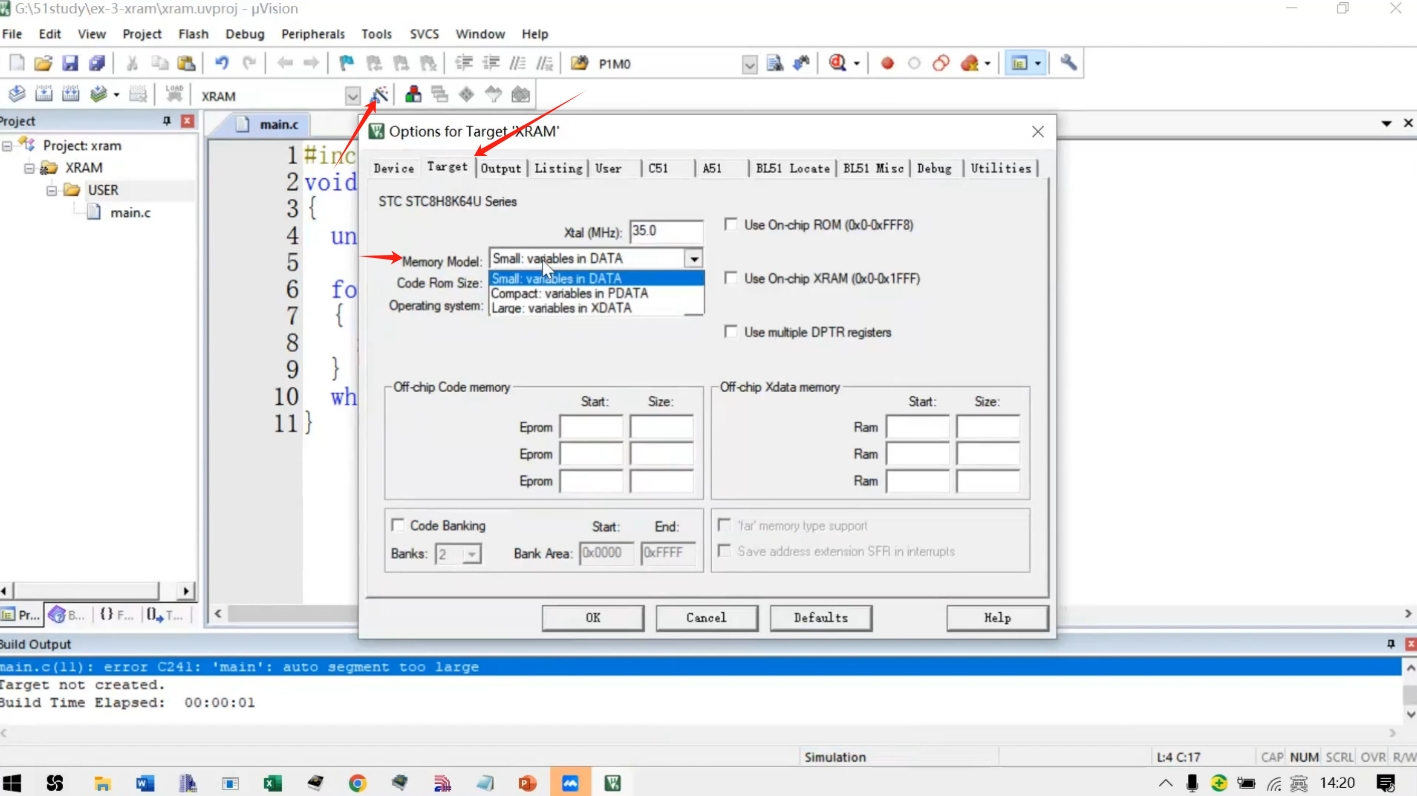1417x796 pixels.
Task: Collapse the USER group in project tree
Action: tap(51, 190)
